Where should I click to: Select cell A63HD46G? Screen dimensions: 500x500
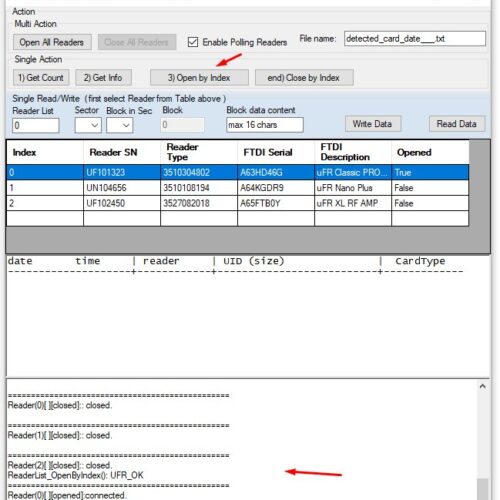(276, 172)
